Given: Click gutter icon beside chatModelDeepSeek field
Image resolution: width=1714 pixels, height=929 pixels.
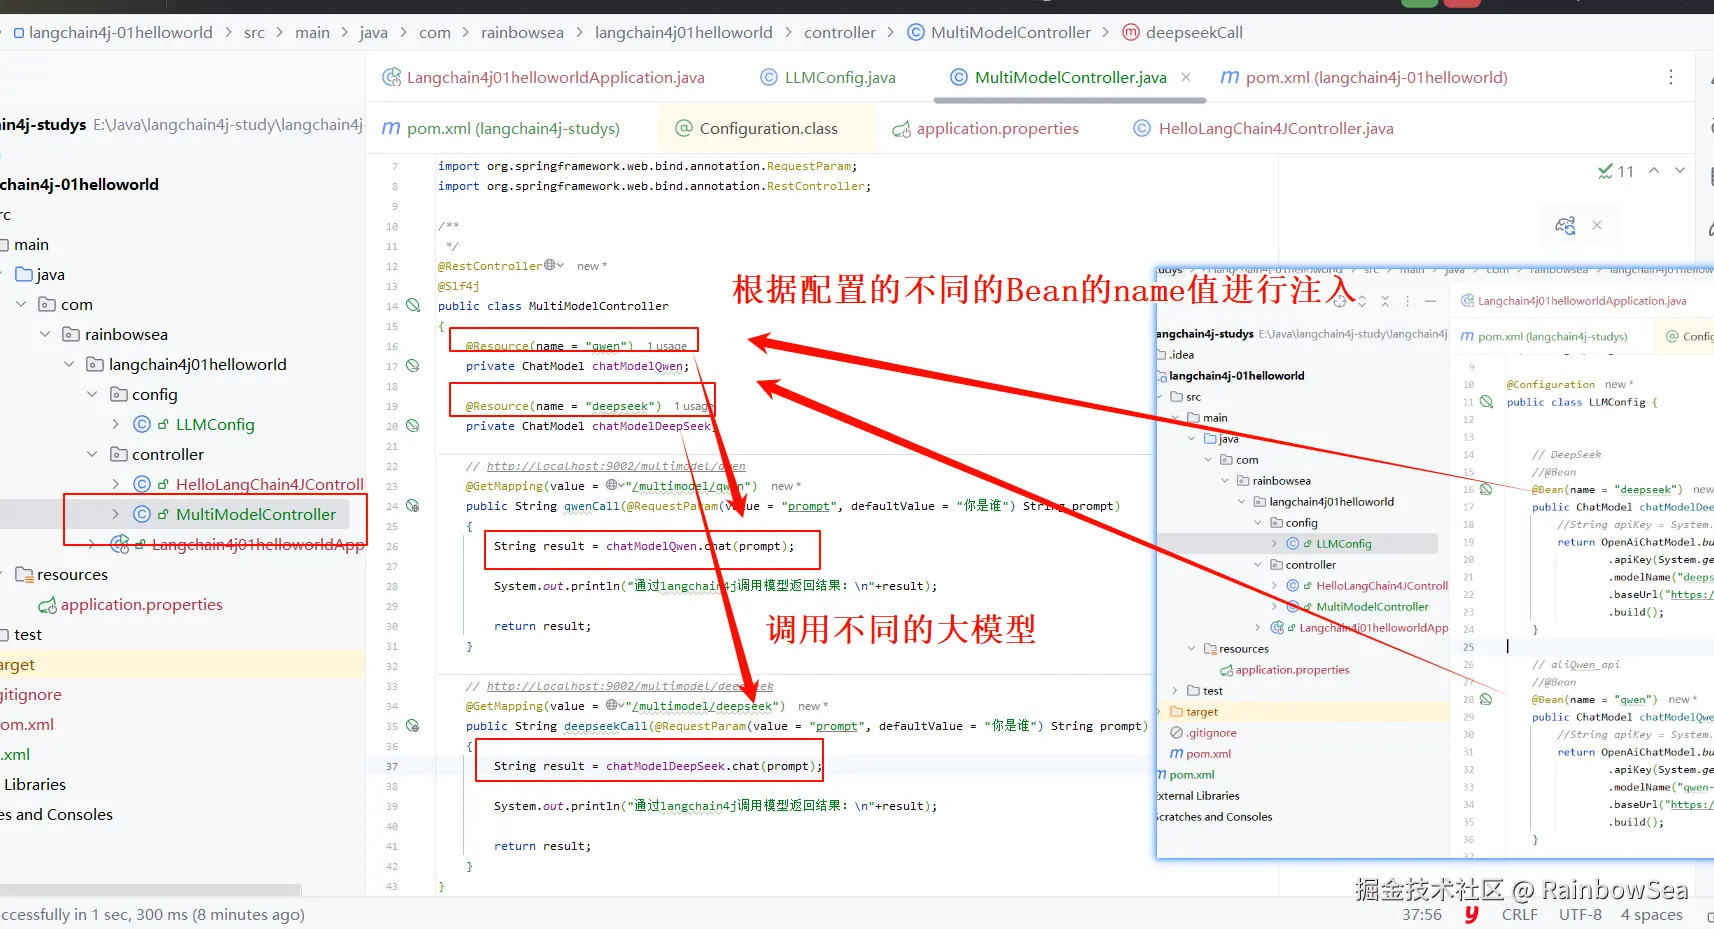Looking at the screenshot, I should pos(413,426).
